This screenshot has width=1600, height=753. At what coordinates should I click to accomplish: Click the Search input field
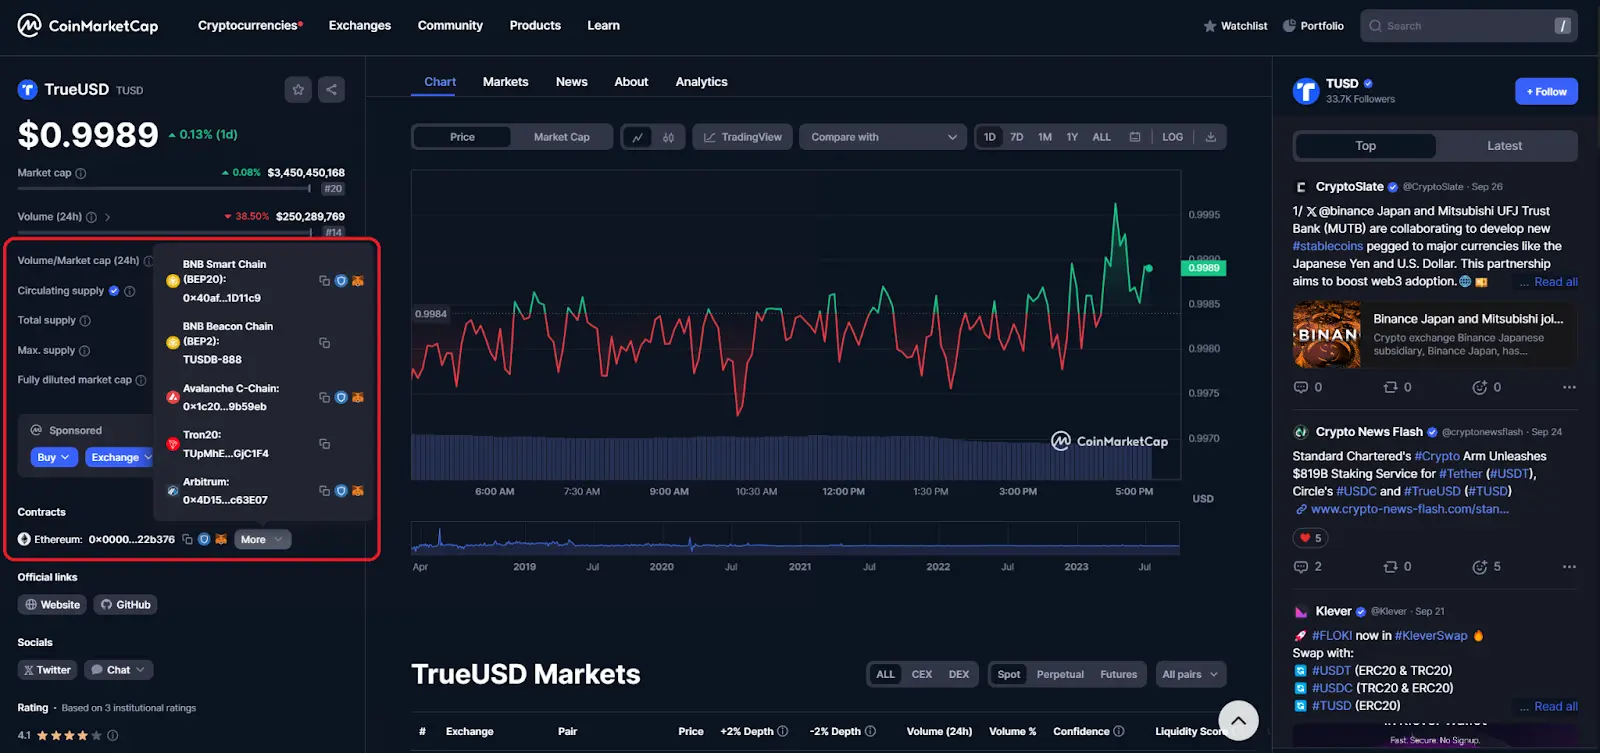(x=1468, y=26)
